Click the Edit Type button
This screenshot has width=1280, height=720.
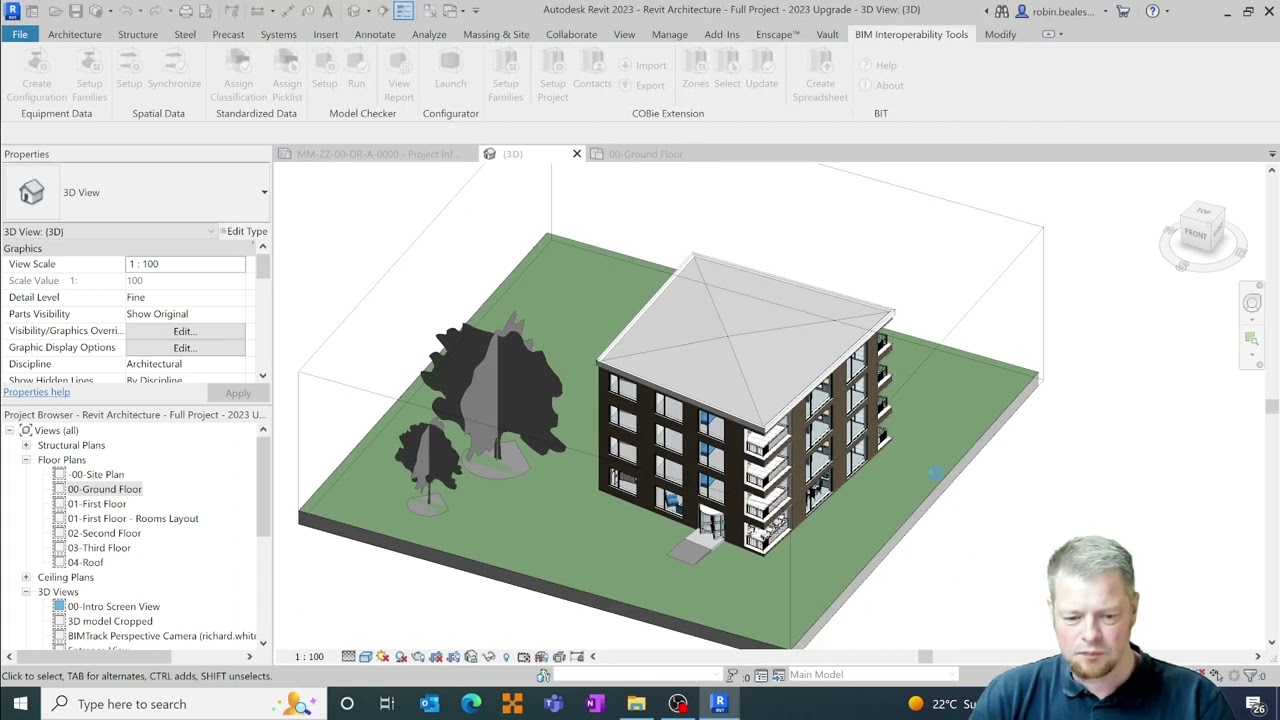(x=244, y=232)
